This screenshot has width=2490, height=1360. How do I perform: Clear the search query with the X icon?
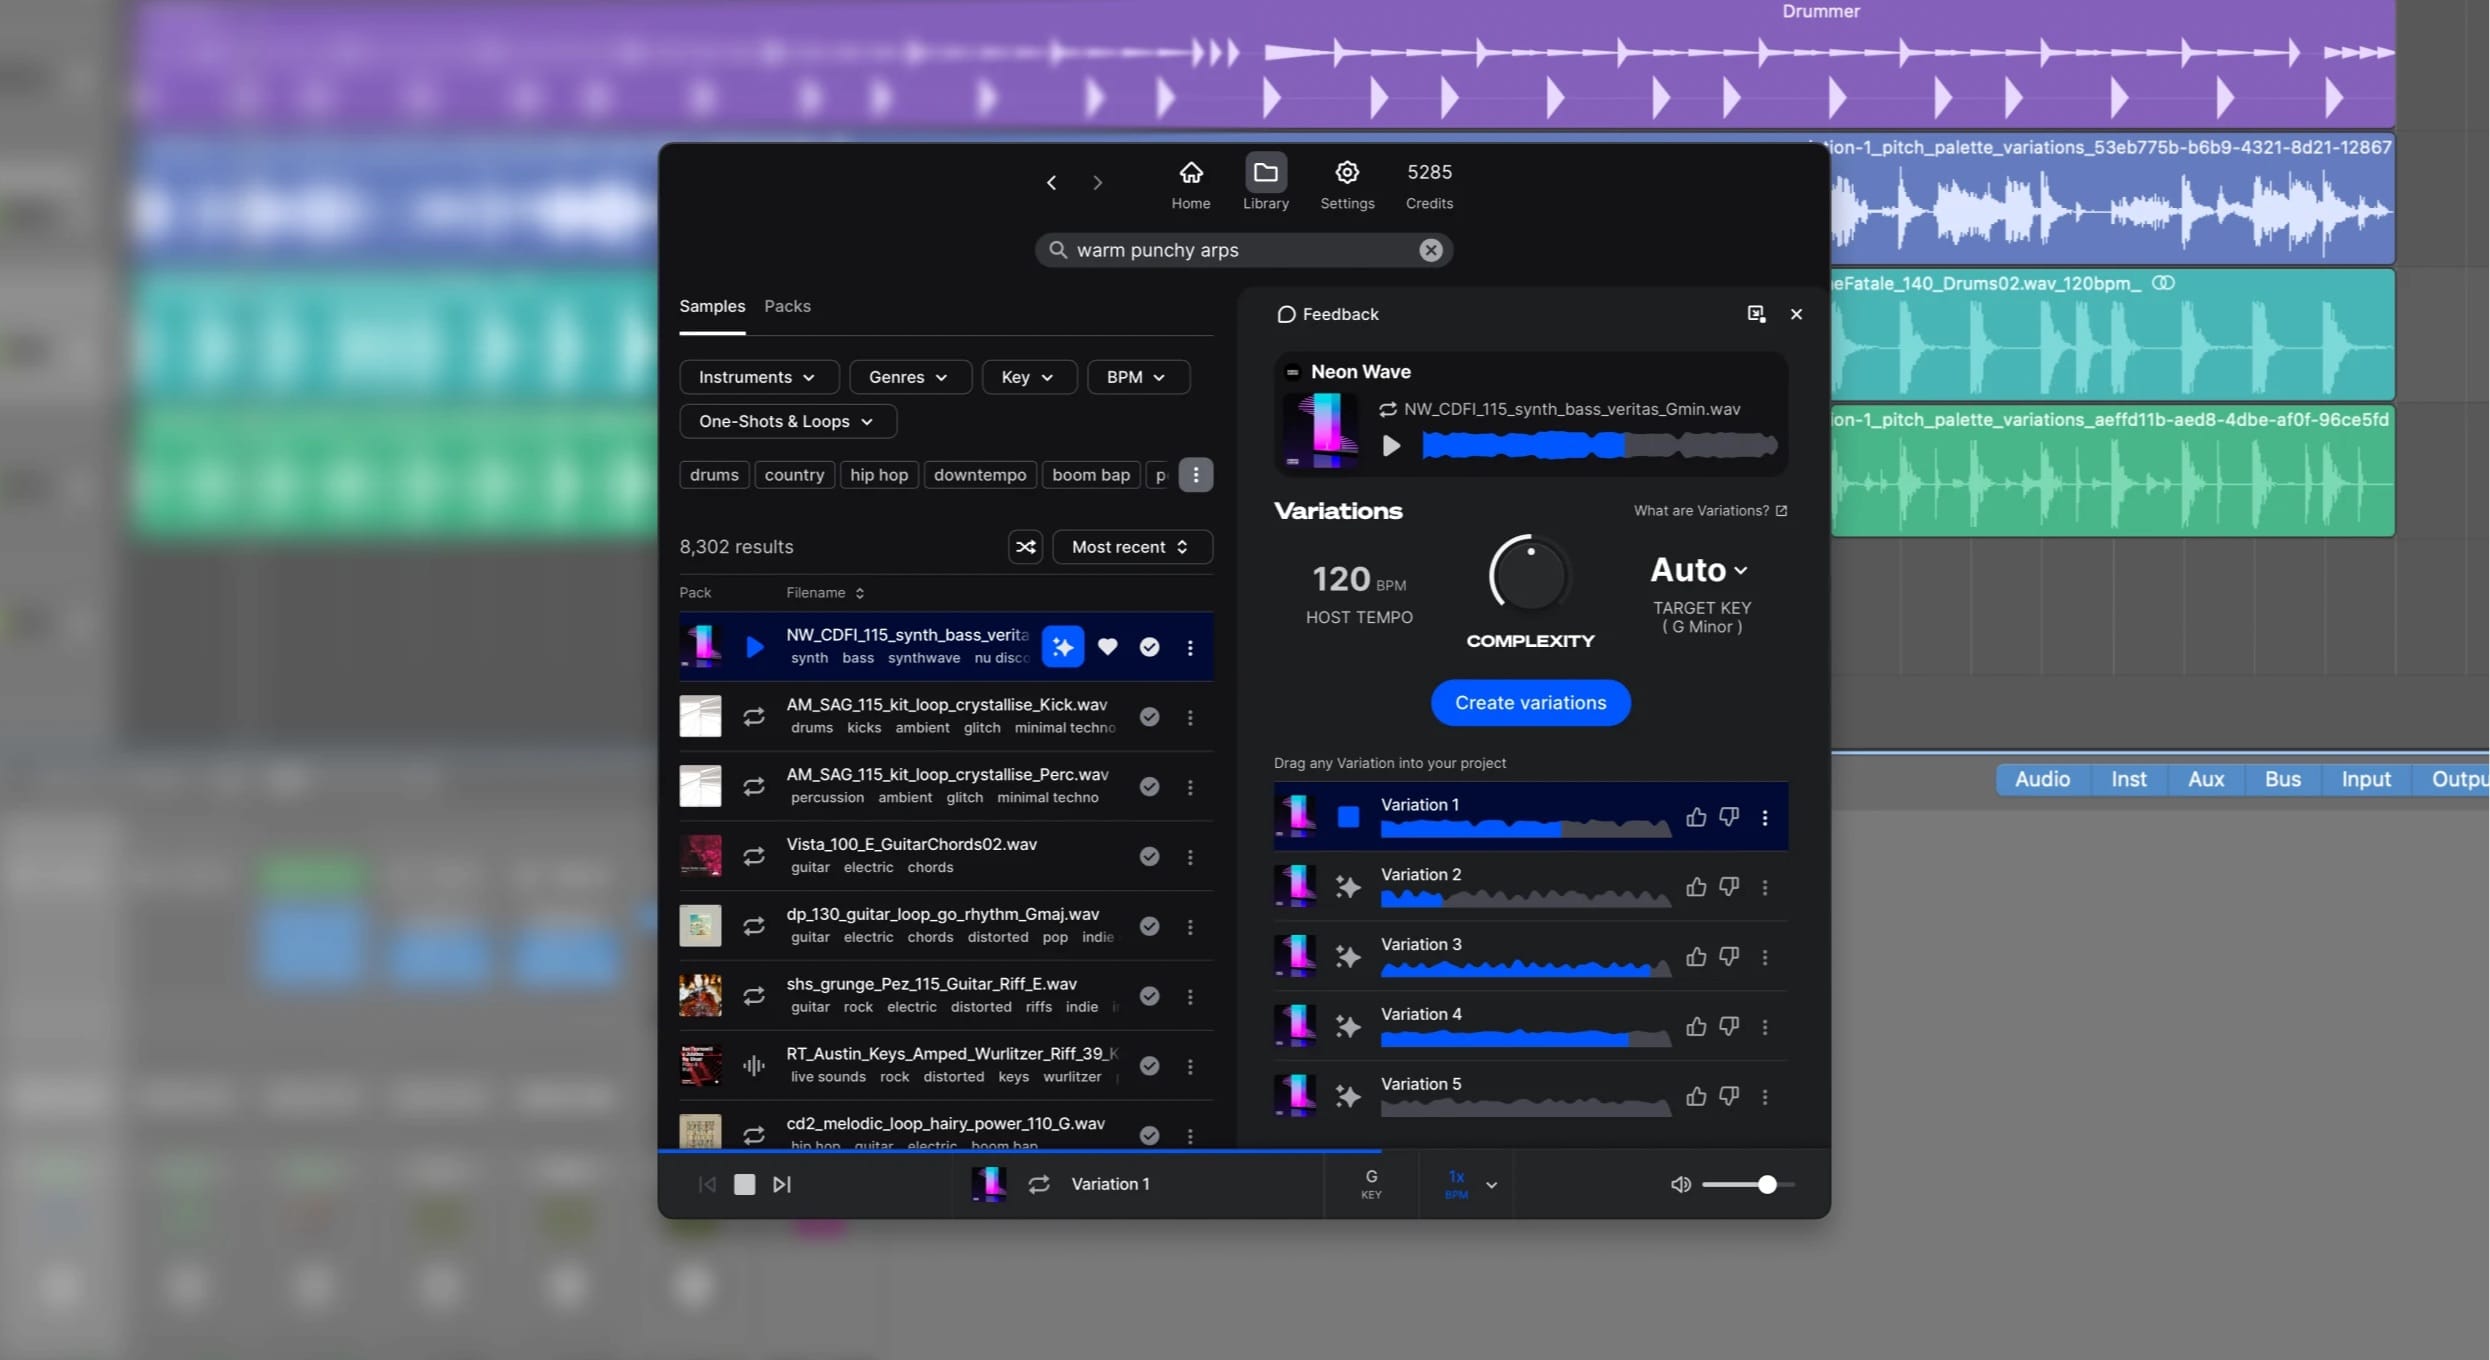tap(1430, 250)
